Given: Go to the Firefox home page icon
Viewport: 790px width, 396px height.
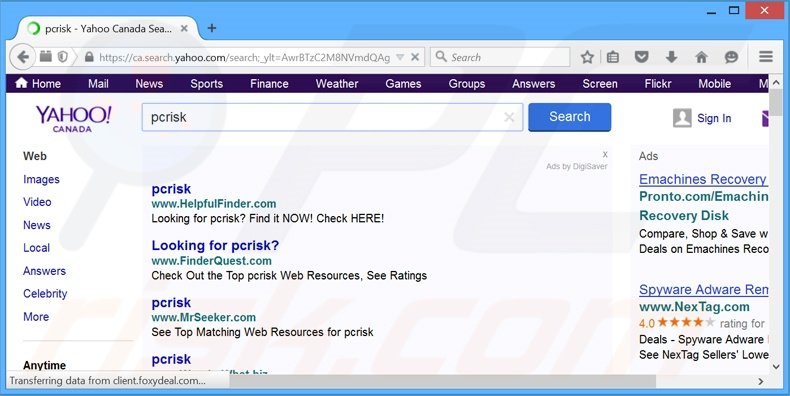Looking at the screenshot, I should pyautogui.click(x=701, y=57).
